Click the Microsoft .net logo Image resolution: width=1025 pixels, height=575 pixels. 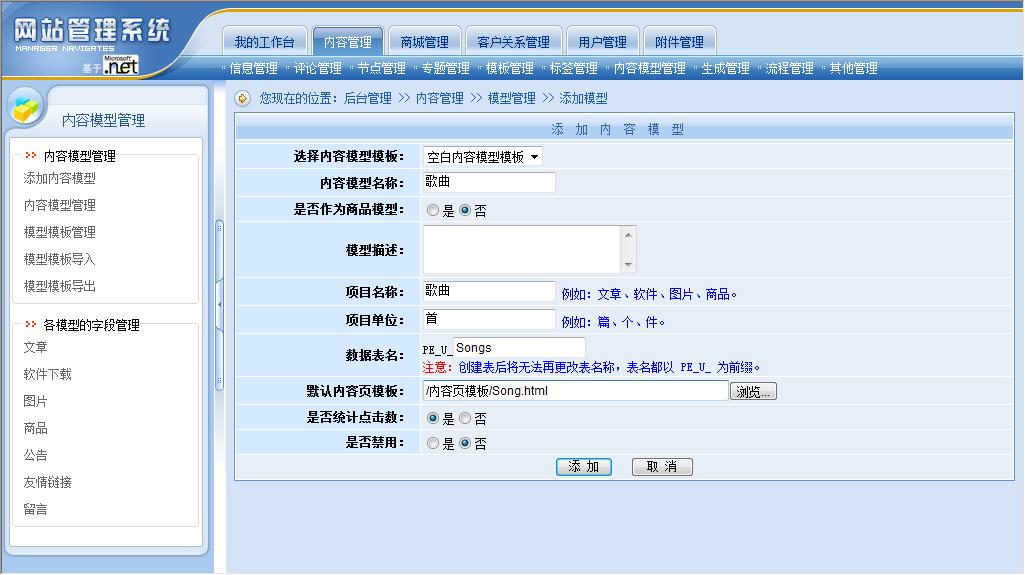[x=119, y=66]
